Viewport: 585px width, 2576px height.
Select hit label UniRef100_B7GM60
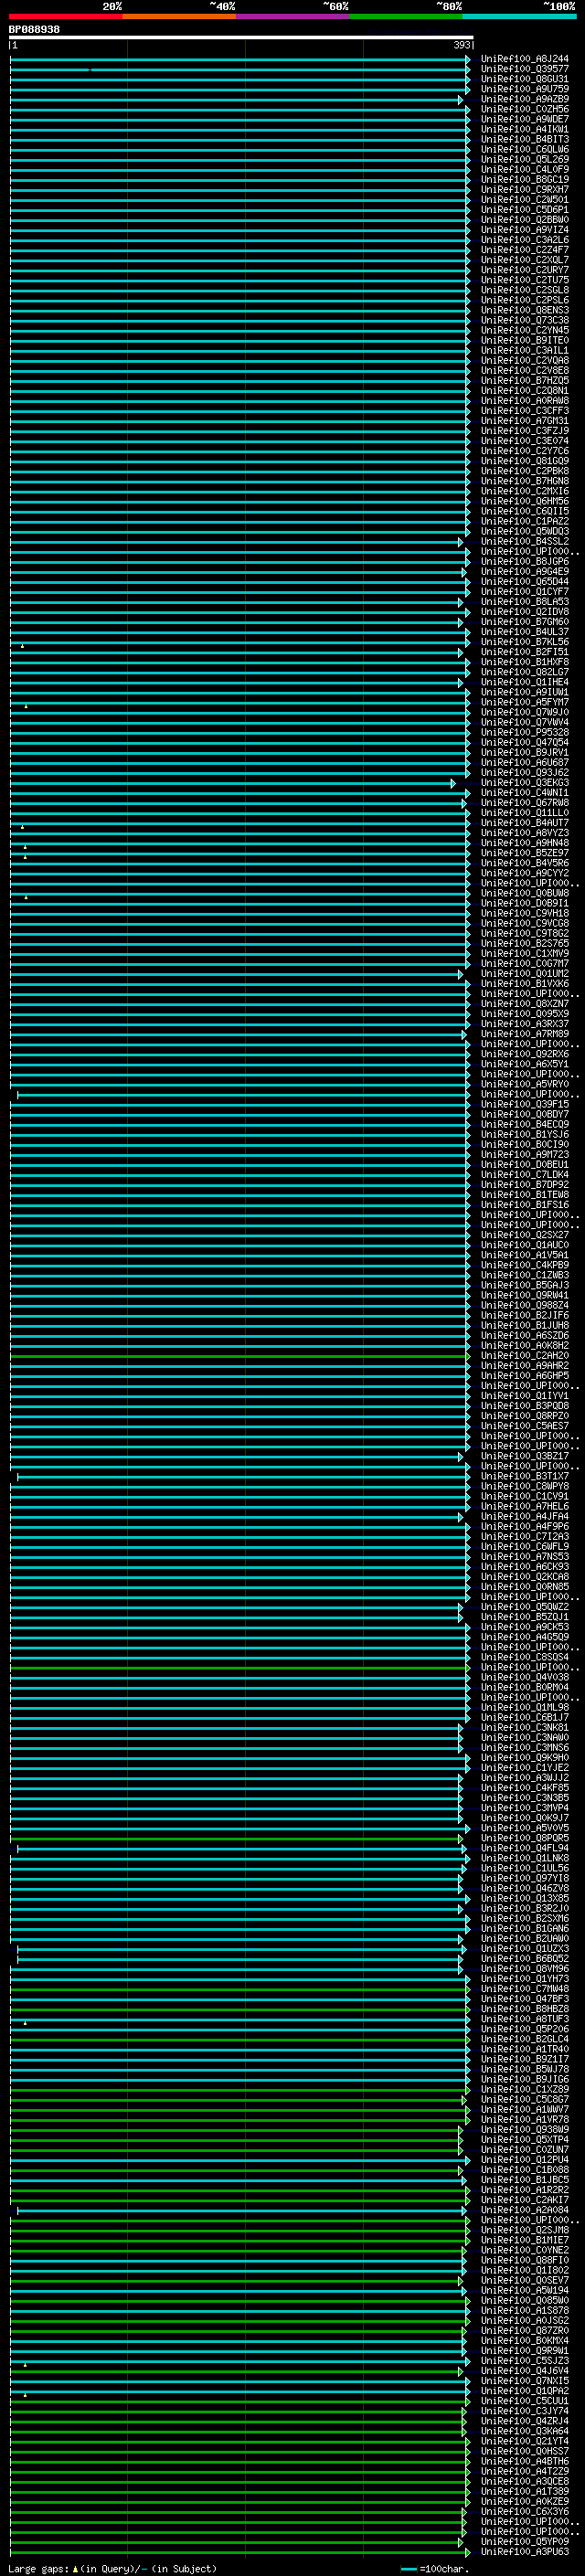click(x=525, y=621)
